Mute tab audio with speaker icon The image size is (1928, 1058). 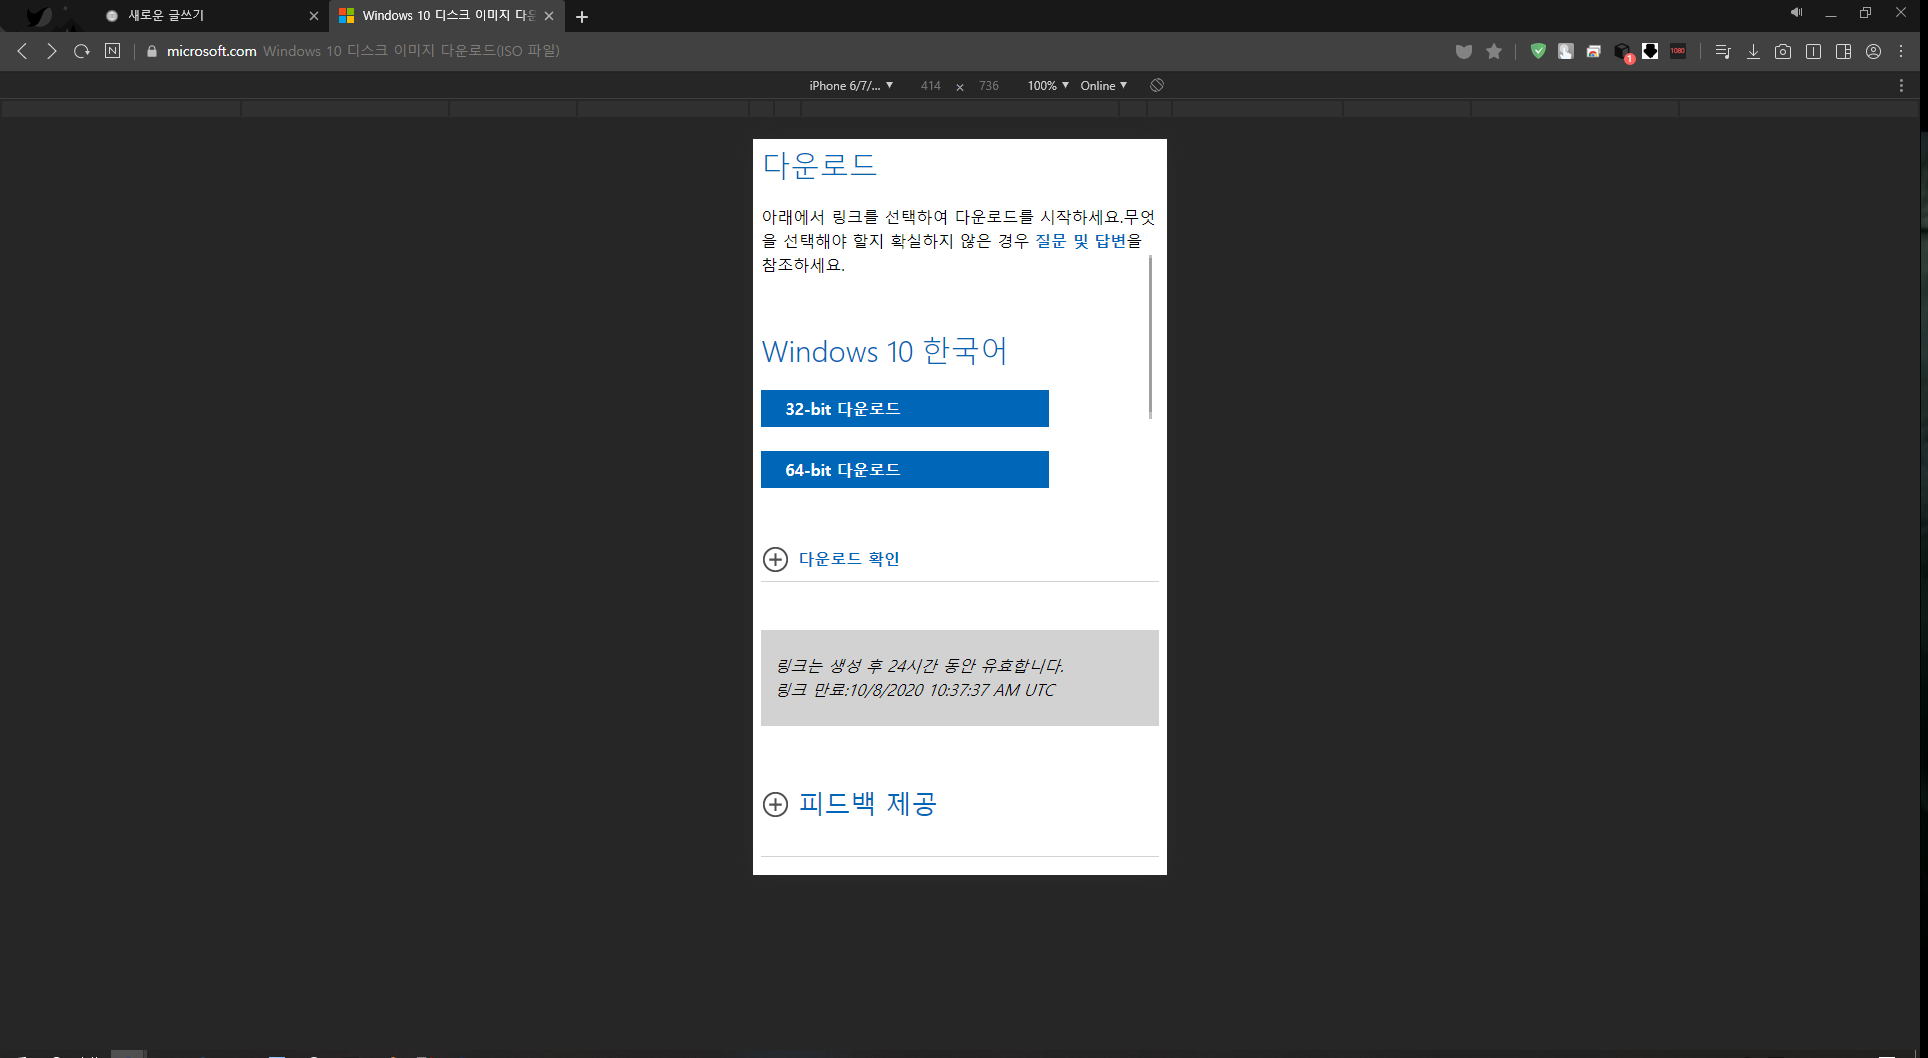coord(1796,12)
